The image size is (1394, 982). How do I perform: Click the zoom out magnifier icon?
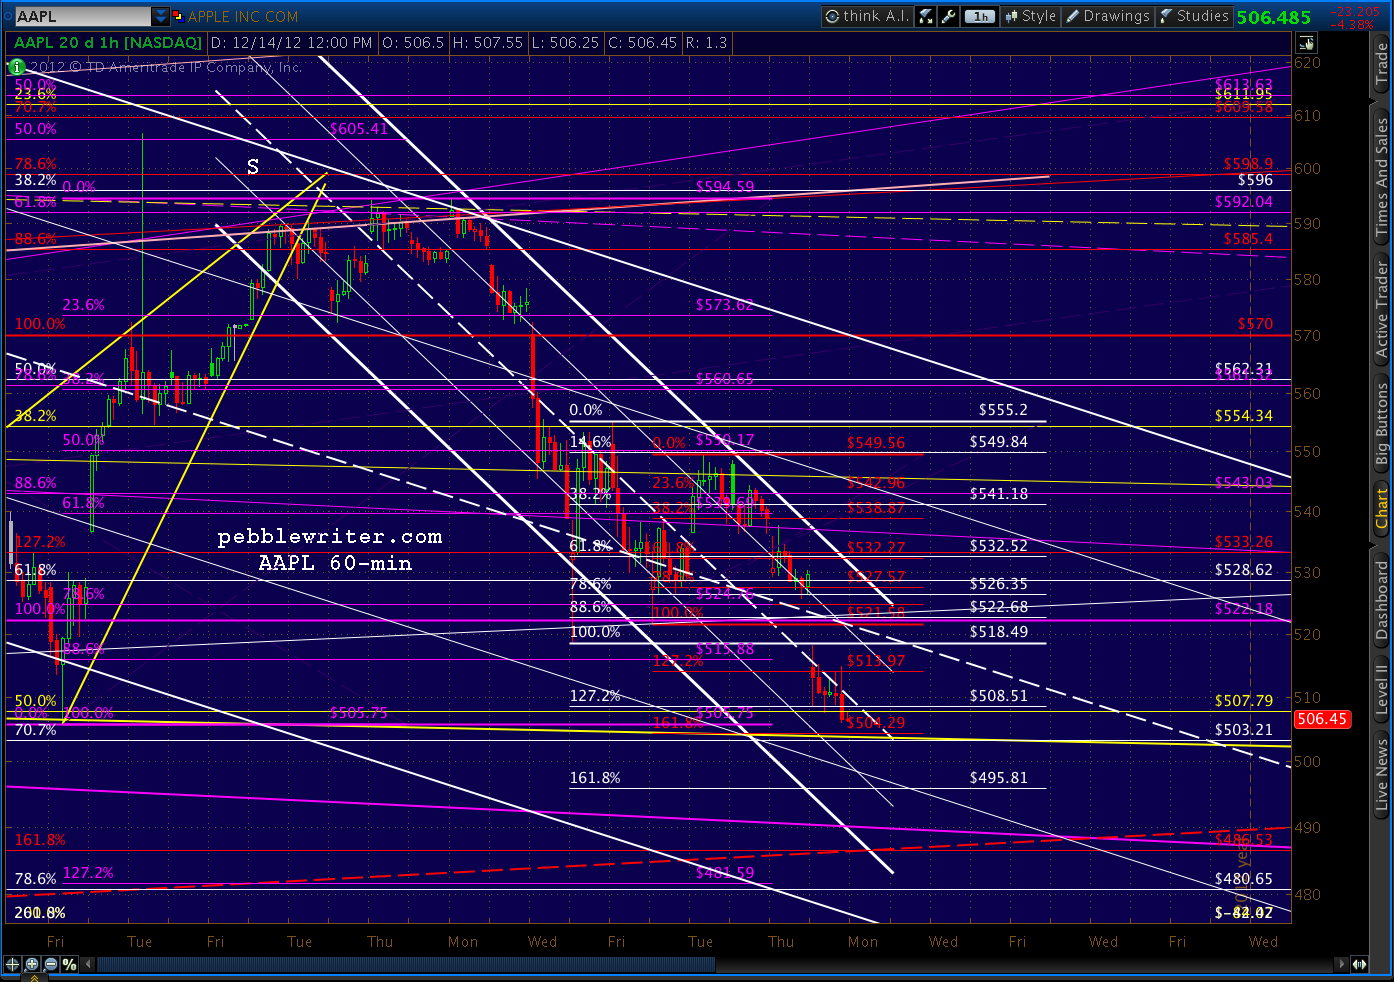click(x=50, y=964)
